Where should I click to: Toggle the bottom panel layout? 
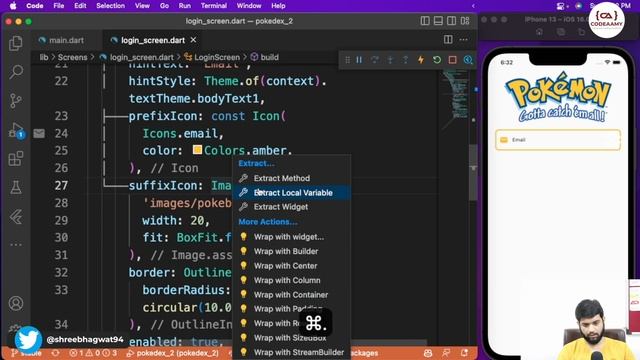click(x=438, y=21)
